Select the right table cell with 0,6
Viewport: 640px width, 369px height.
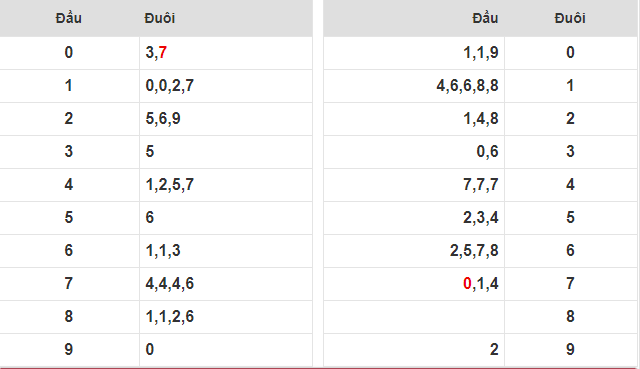414,151
